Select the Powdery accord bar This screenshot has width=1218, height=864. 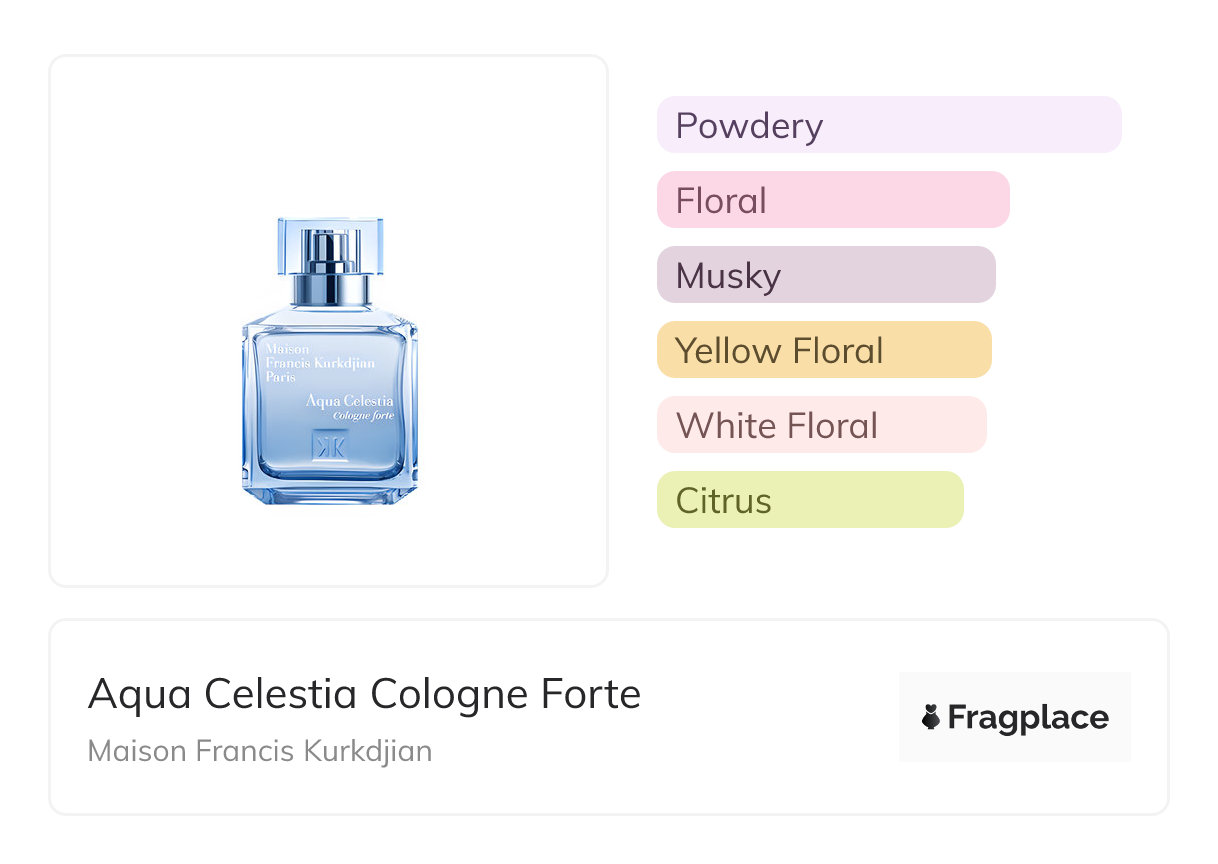[x=888, y=125]
